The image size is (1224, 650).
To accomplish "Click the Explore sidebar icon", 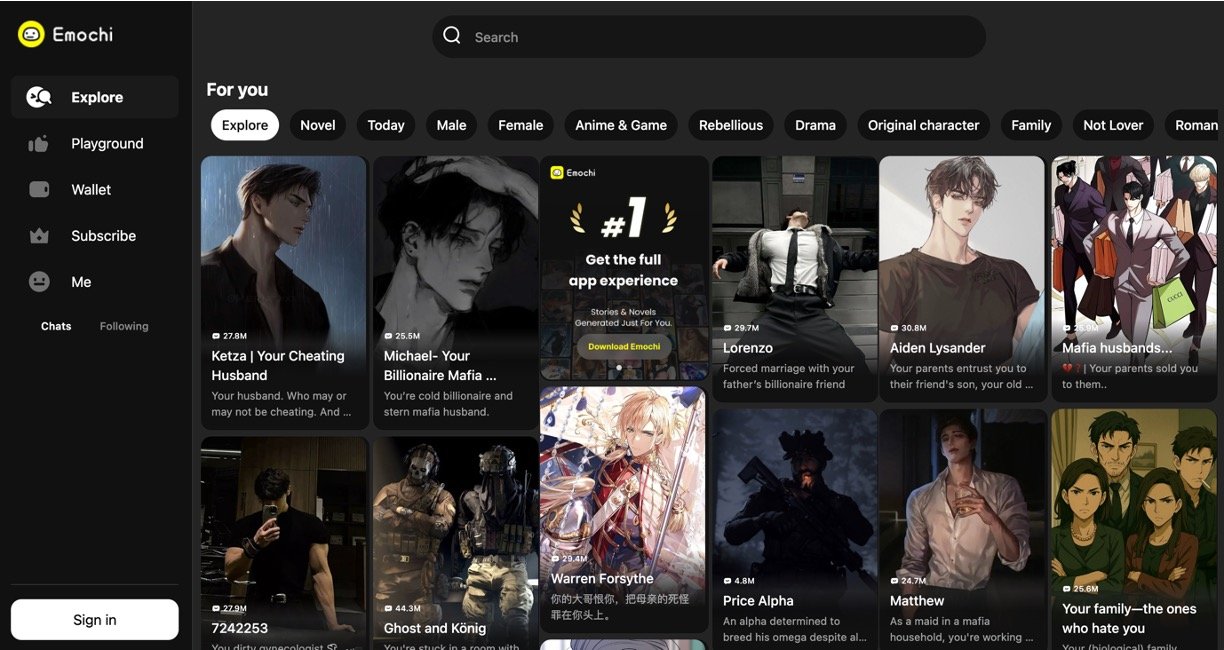I will tap(39, 97).
